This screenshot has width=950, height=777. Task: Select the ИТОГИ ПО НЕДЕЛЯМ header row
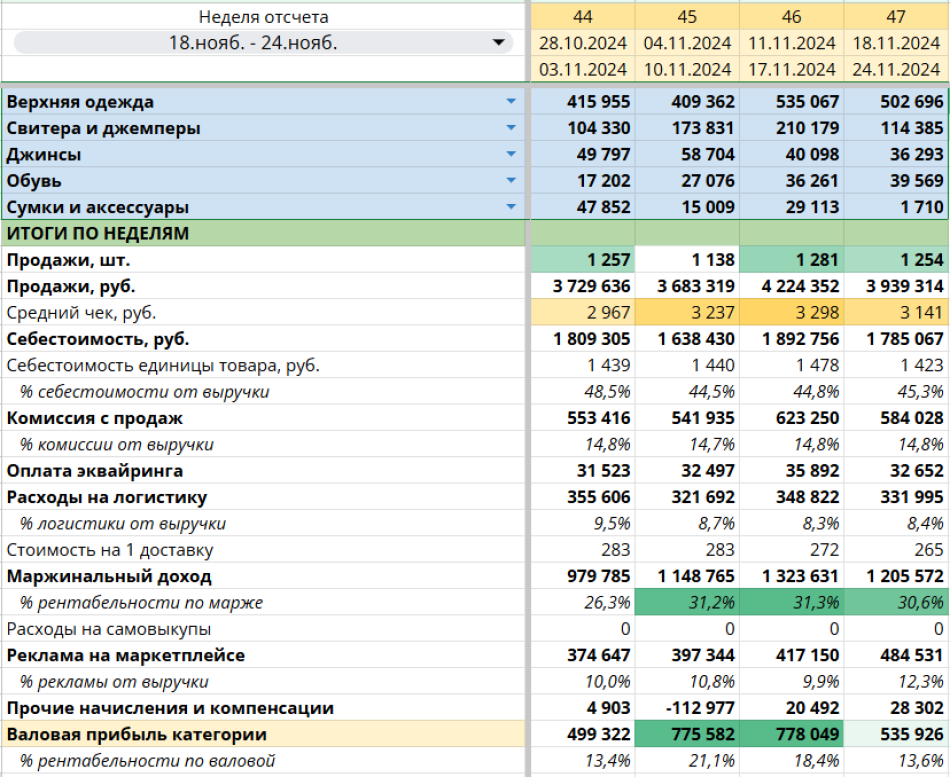click(x=263, y=233)
